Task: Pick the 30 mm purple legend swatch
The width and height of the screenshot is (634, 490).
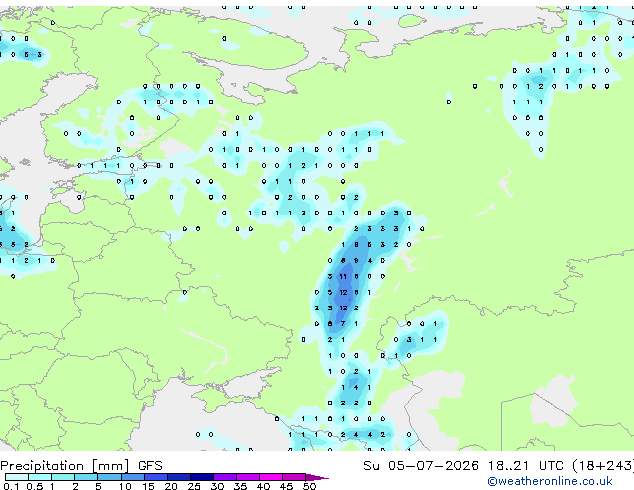Action: click(x=224, y=477)
